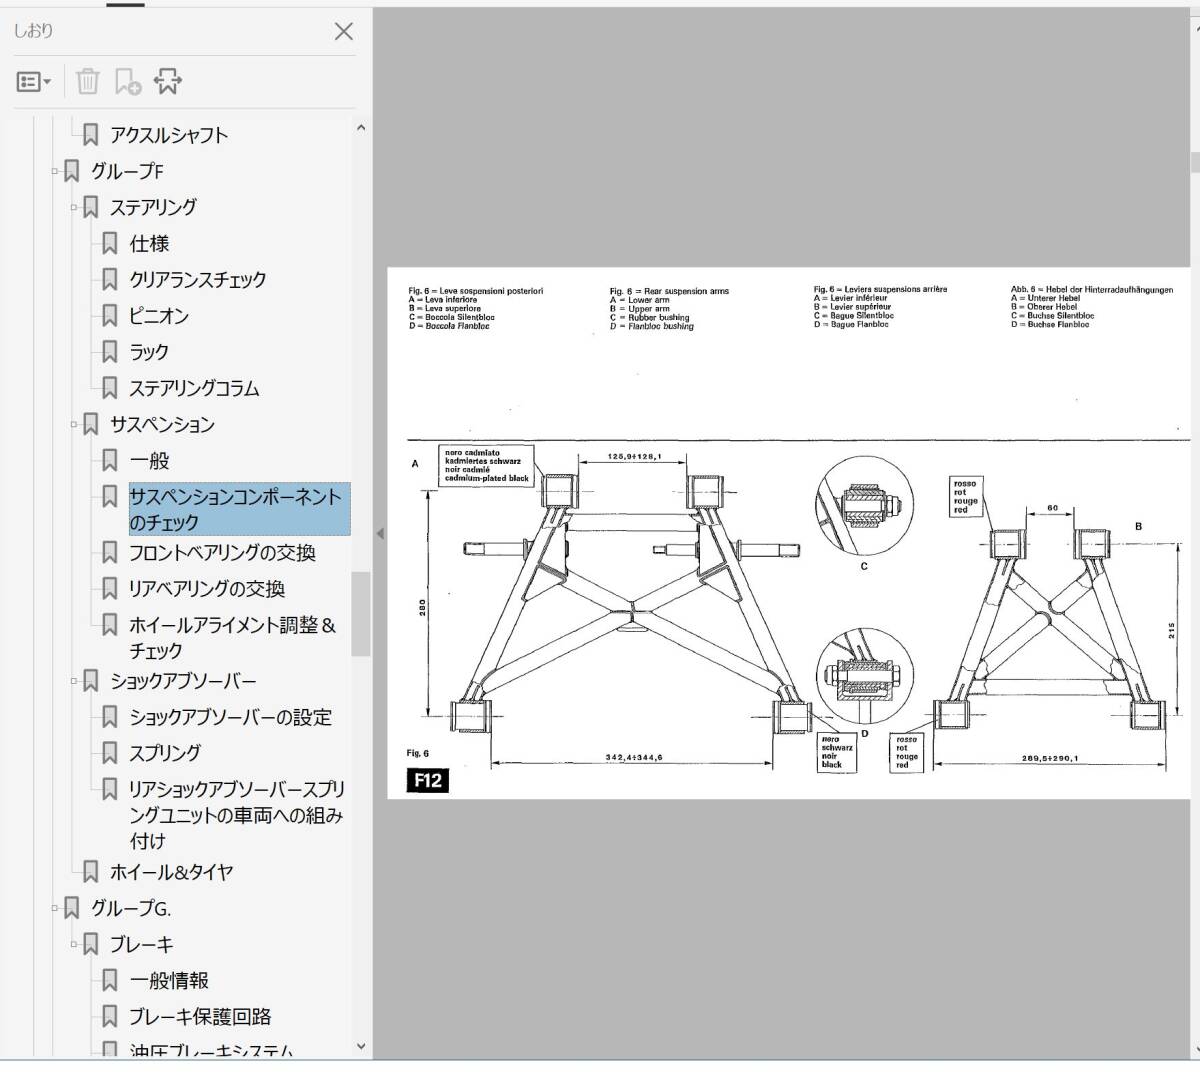Click bookmark icon beside アクスルシャフト
This screenshot has width=1200, height=1074.
[x=91, y=135]
